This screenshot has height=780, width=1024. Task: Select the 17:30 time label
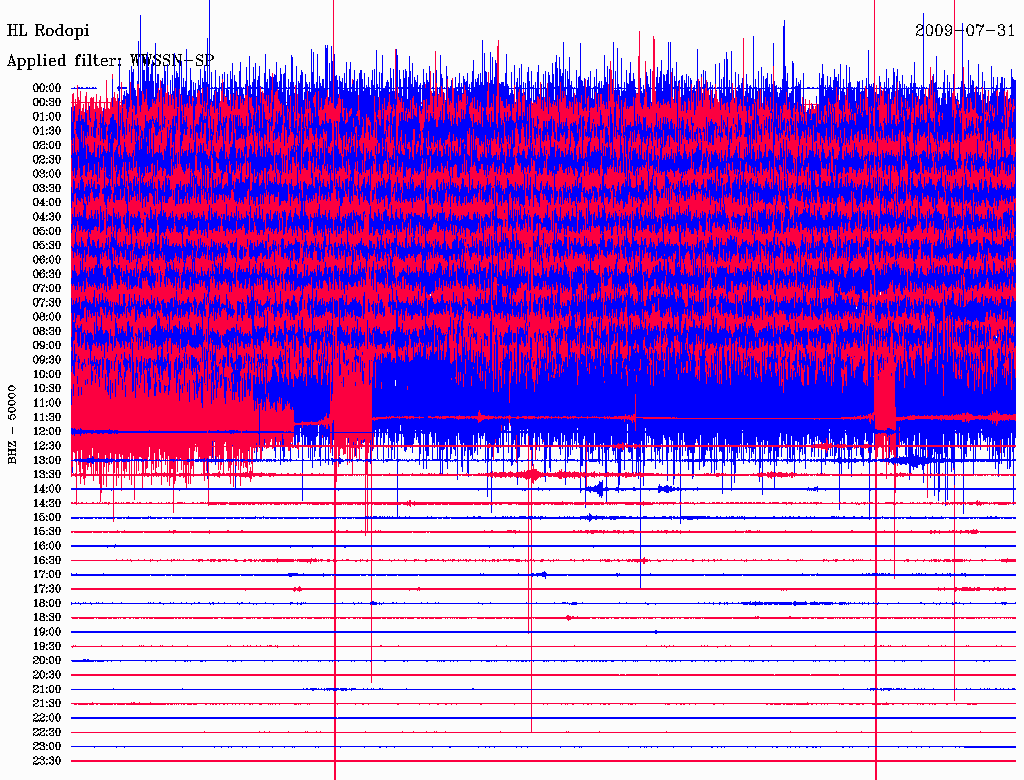pos(47,589)
